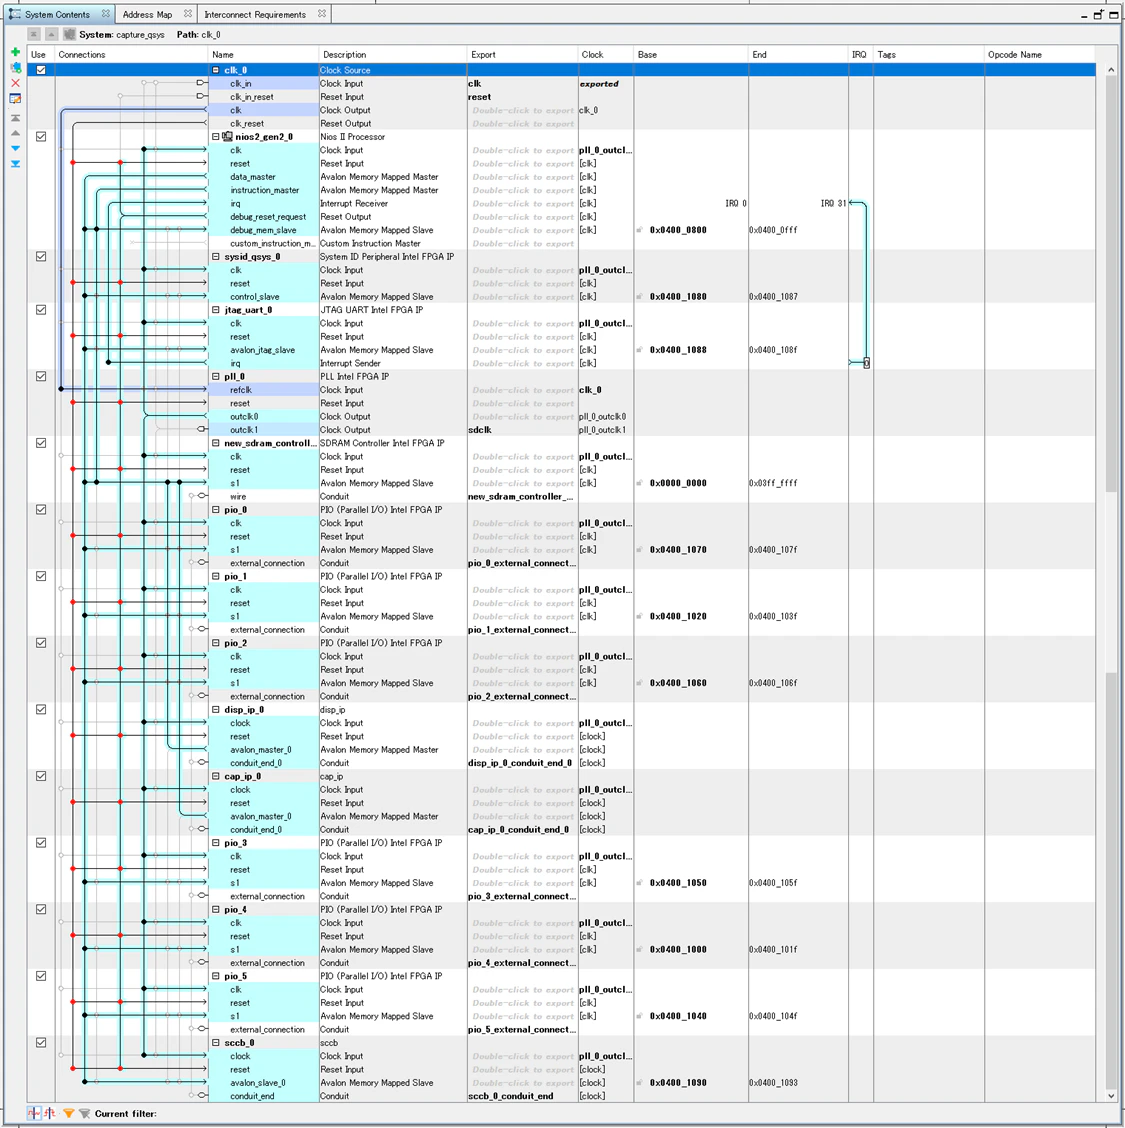Image resolution: width=1125 pixels, height=1128 pixels.
Task: Click the gray move up triangle icon
Action: pyautogui.click(x=15, y=133)
